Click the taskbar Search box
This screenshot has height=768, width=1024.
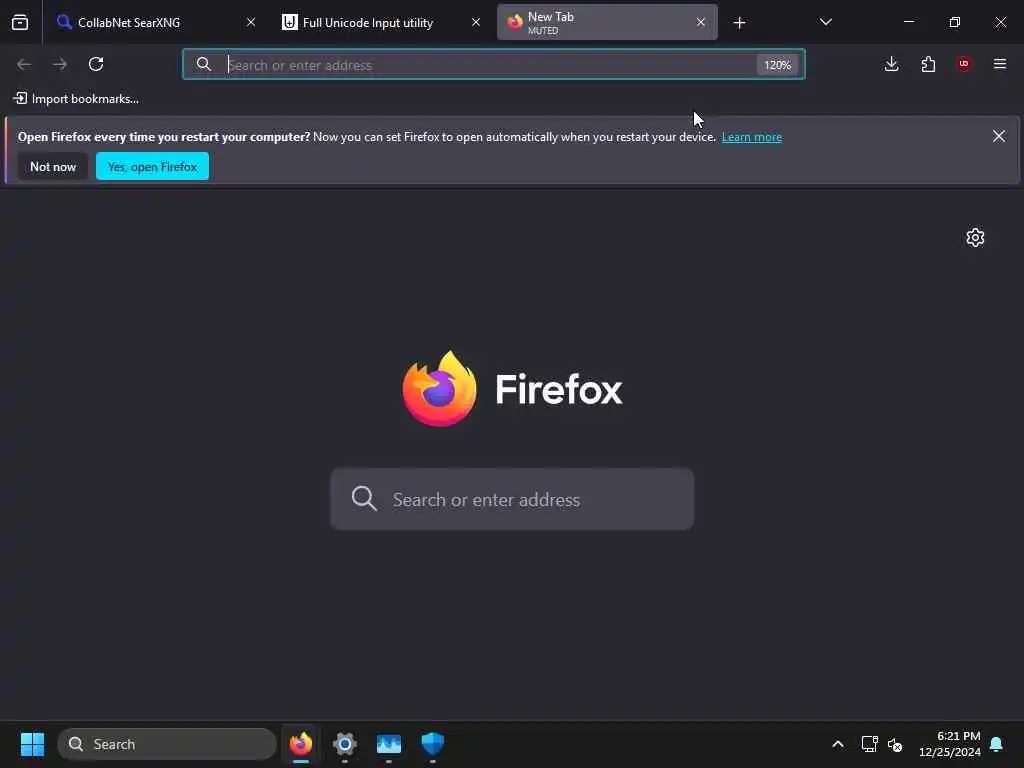167,744
